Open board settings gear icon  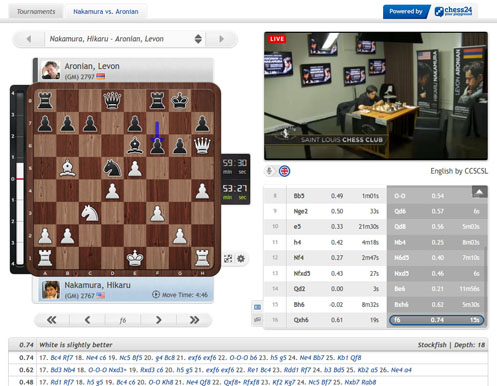[x=241, y=258]
